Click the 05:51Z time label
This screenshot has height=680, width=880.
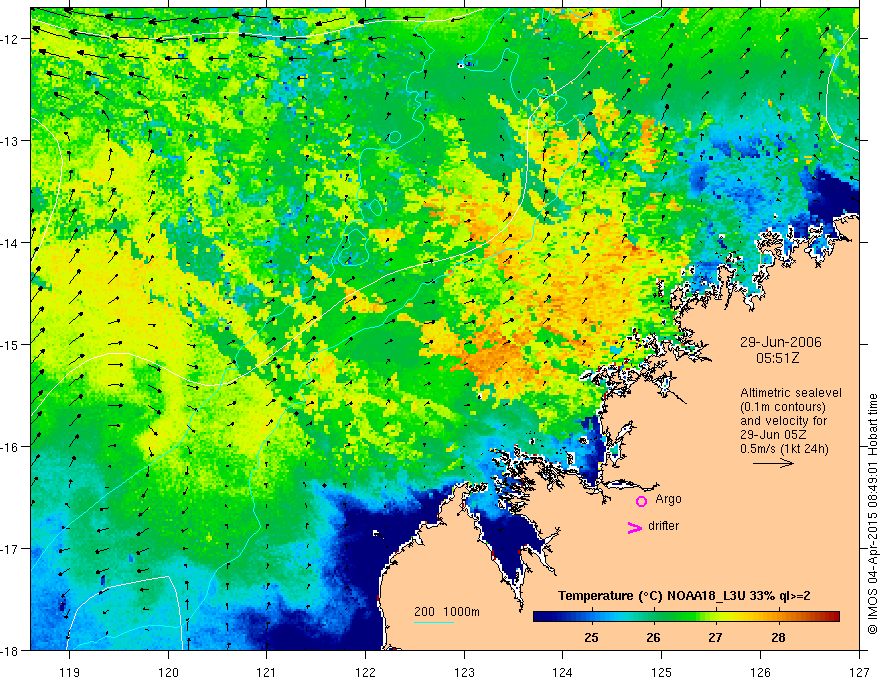pos(777,358)
